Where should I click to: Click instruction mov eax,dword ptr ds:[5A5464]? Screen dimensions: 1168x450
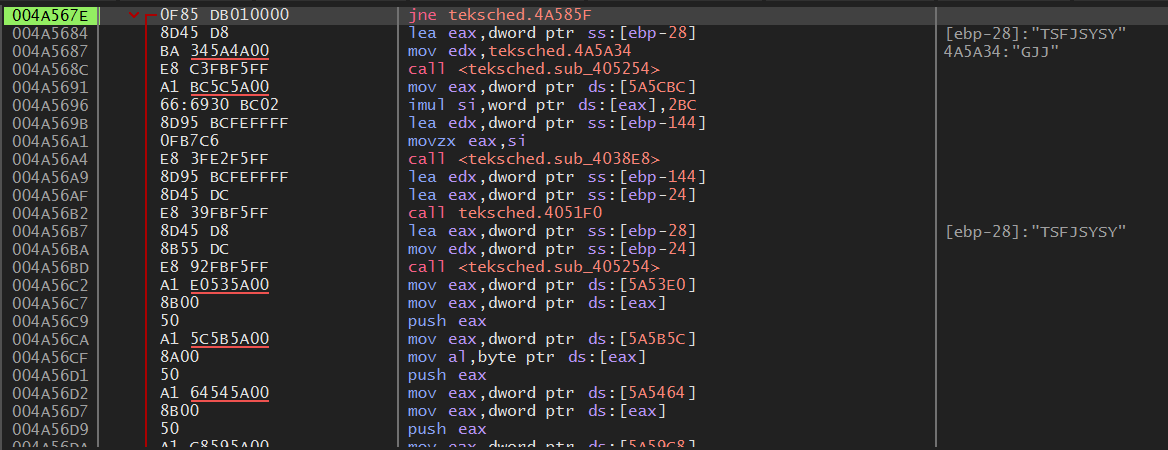552,393
